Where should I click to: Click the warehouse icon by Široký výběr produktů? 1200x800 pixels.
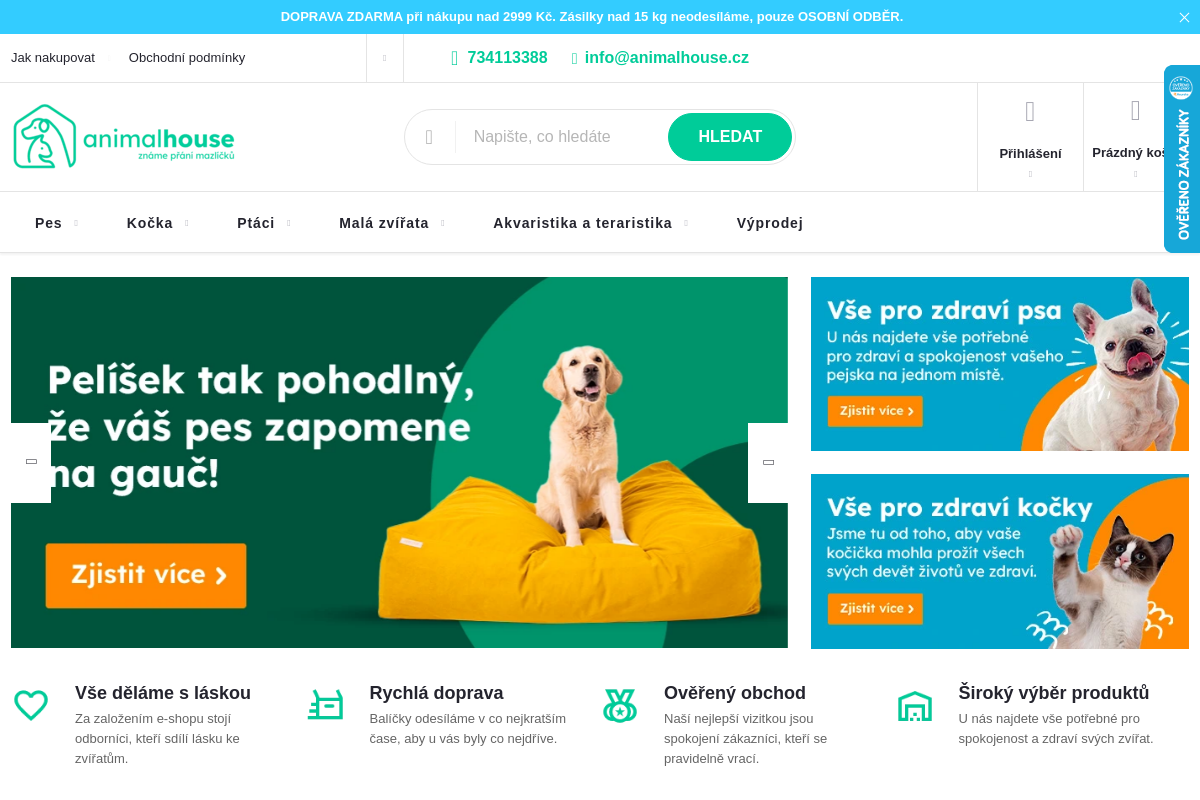[915, 705]
